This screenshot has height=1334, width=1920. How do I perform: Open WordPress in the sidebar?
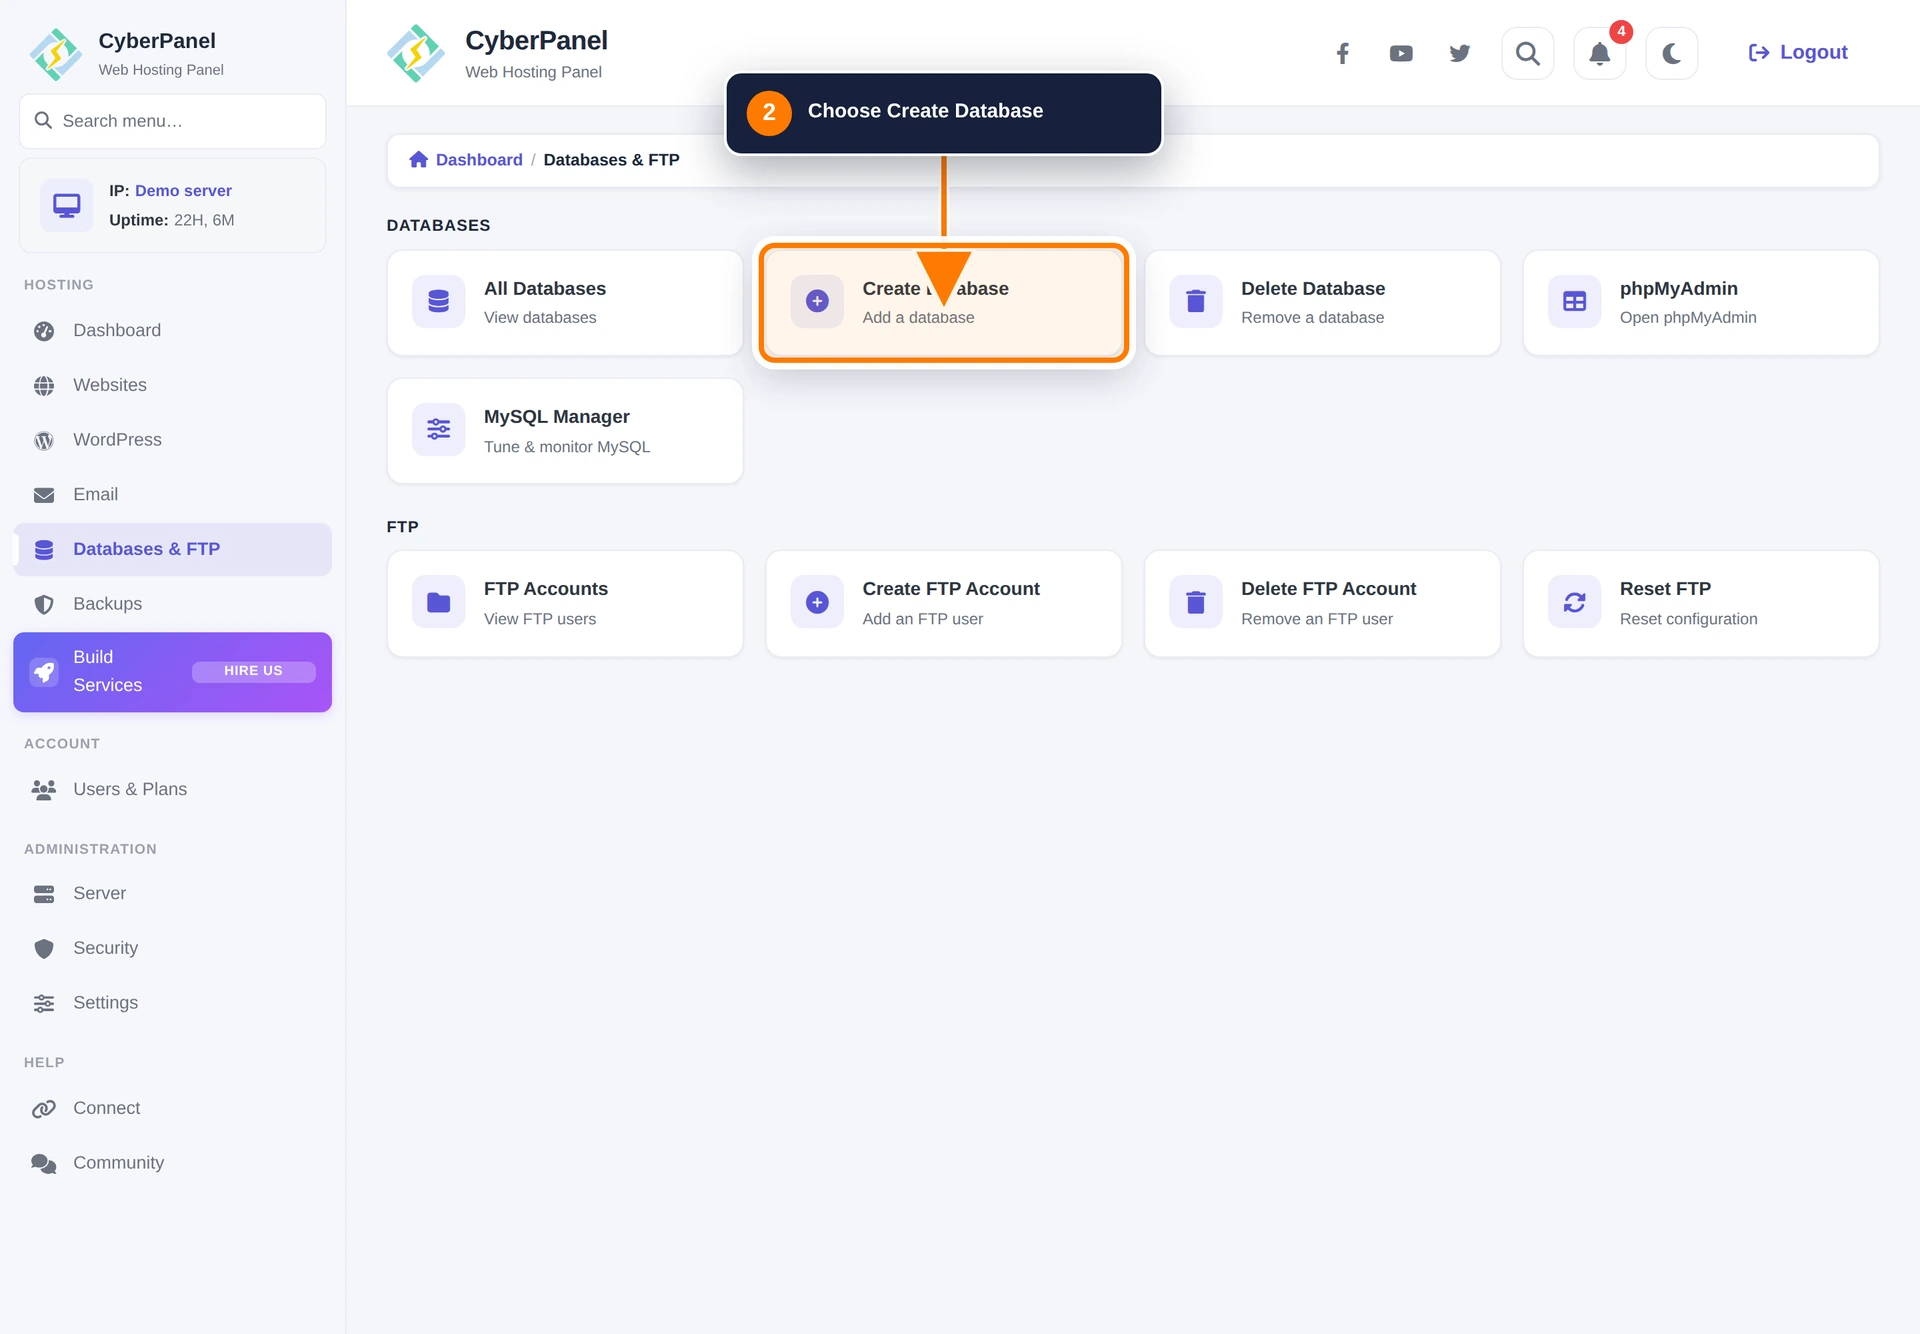(x=173, y=440)
